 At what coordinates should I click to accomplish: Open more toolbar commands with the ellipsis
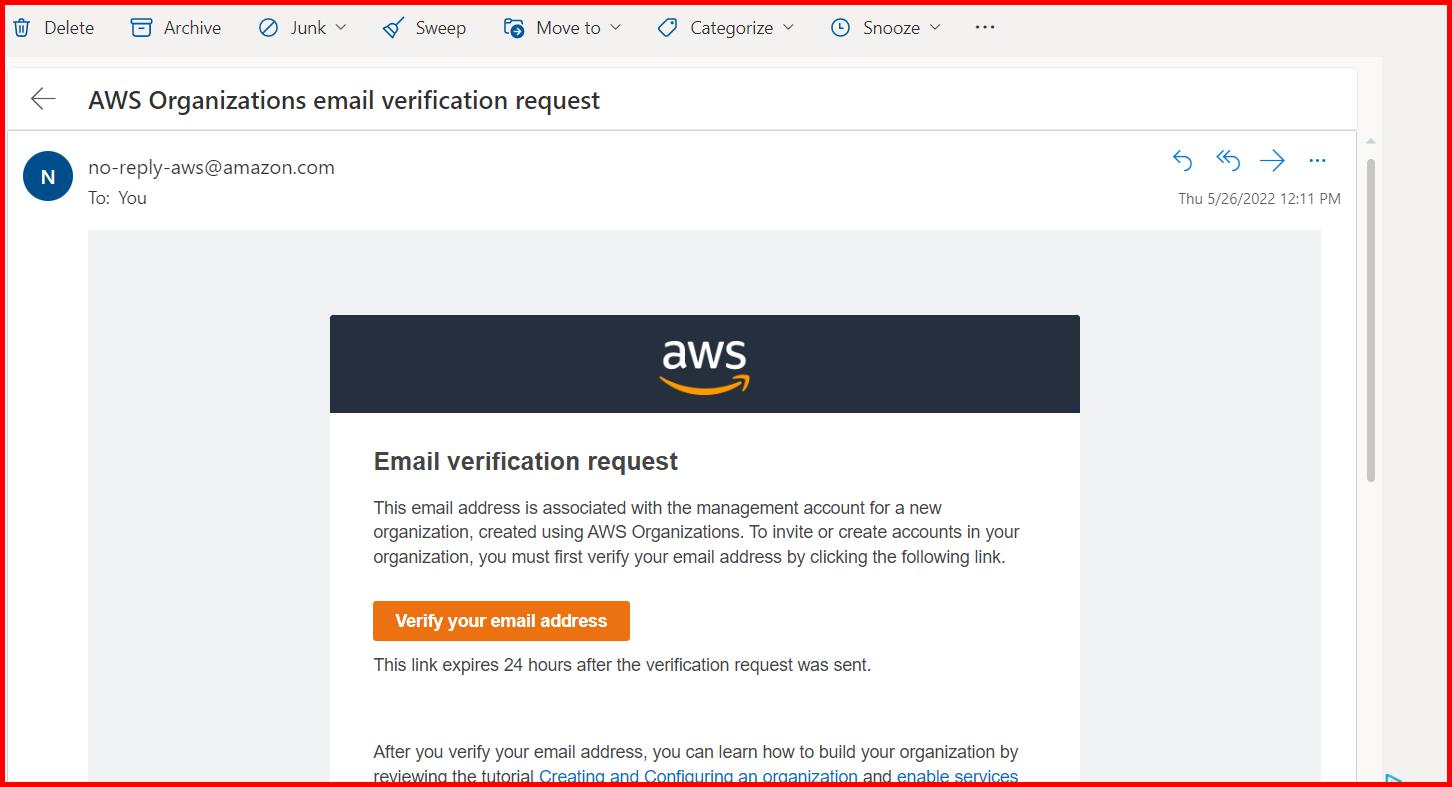coord(984,27)
